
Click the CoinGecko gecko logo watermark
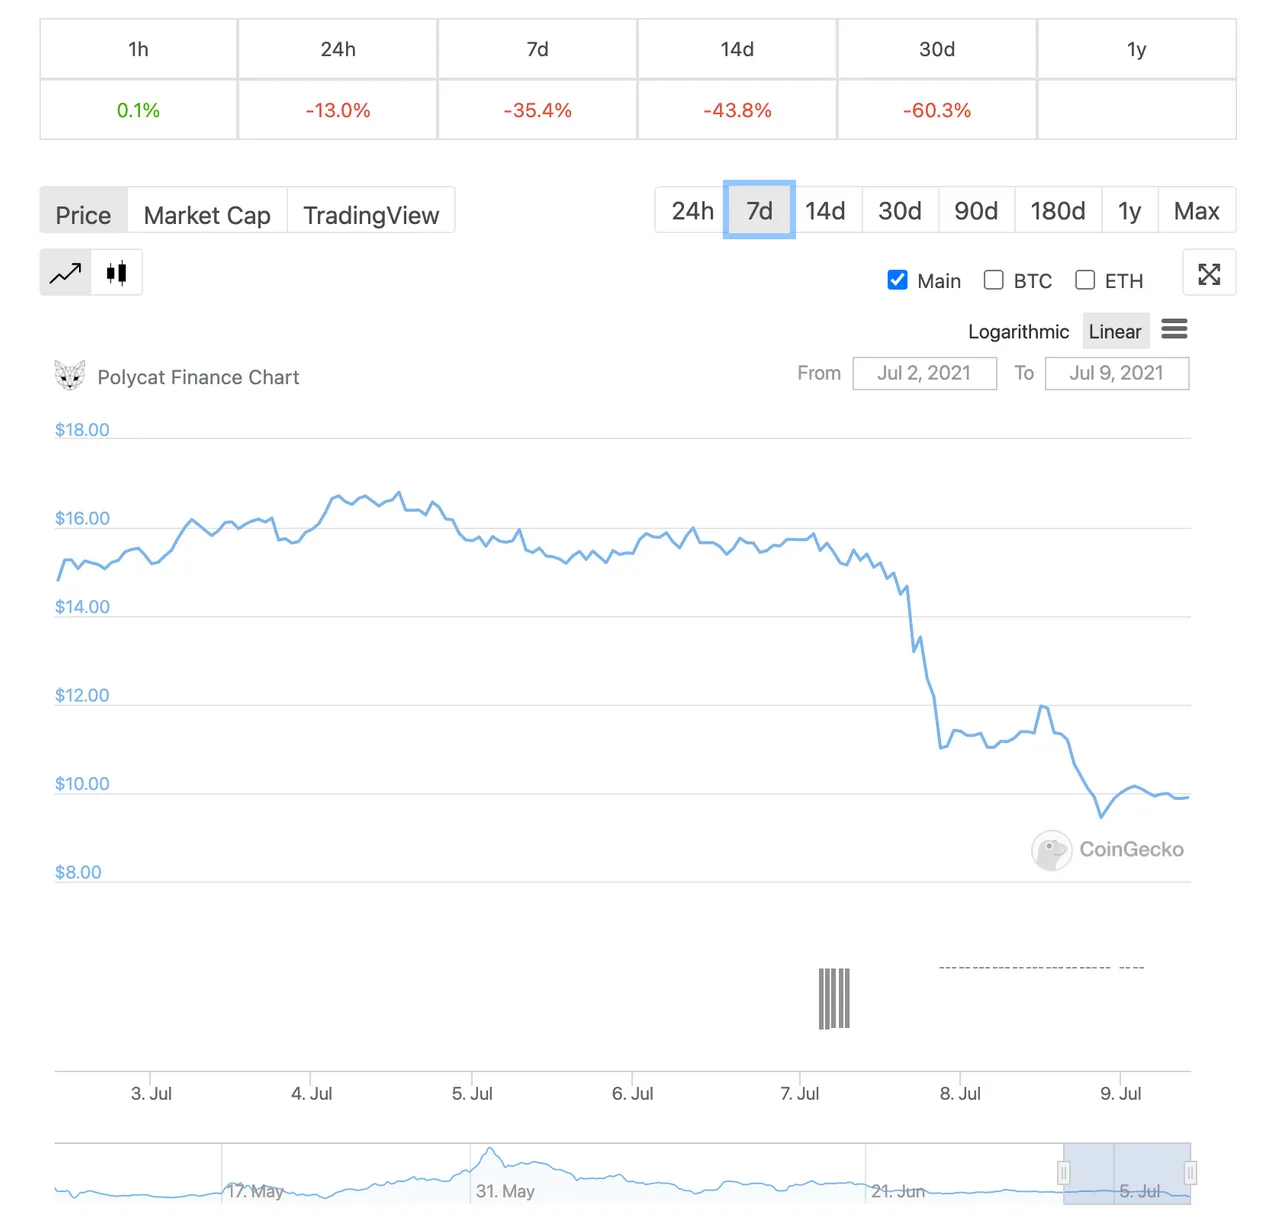pyautogui.click(x=1051, y=850)
